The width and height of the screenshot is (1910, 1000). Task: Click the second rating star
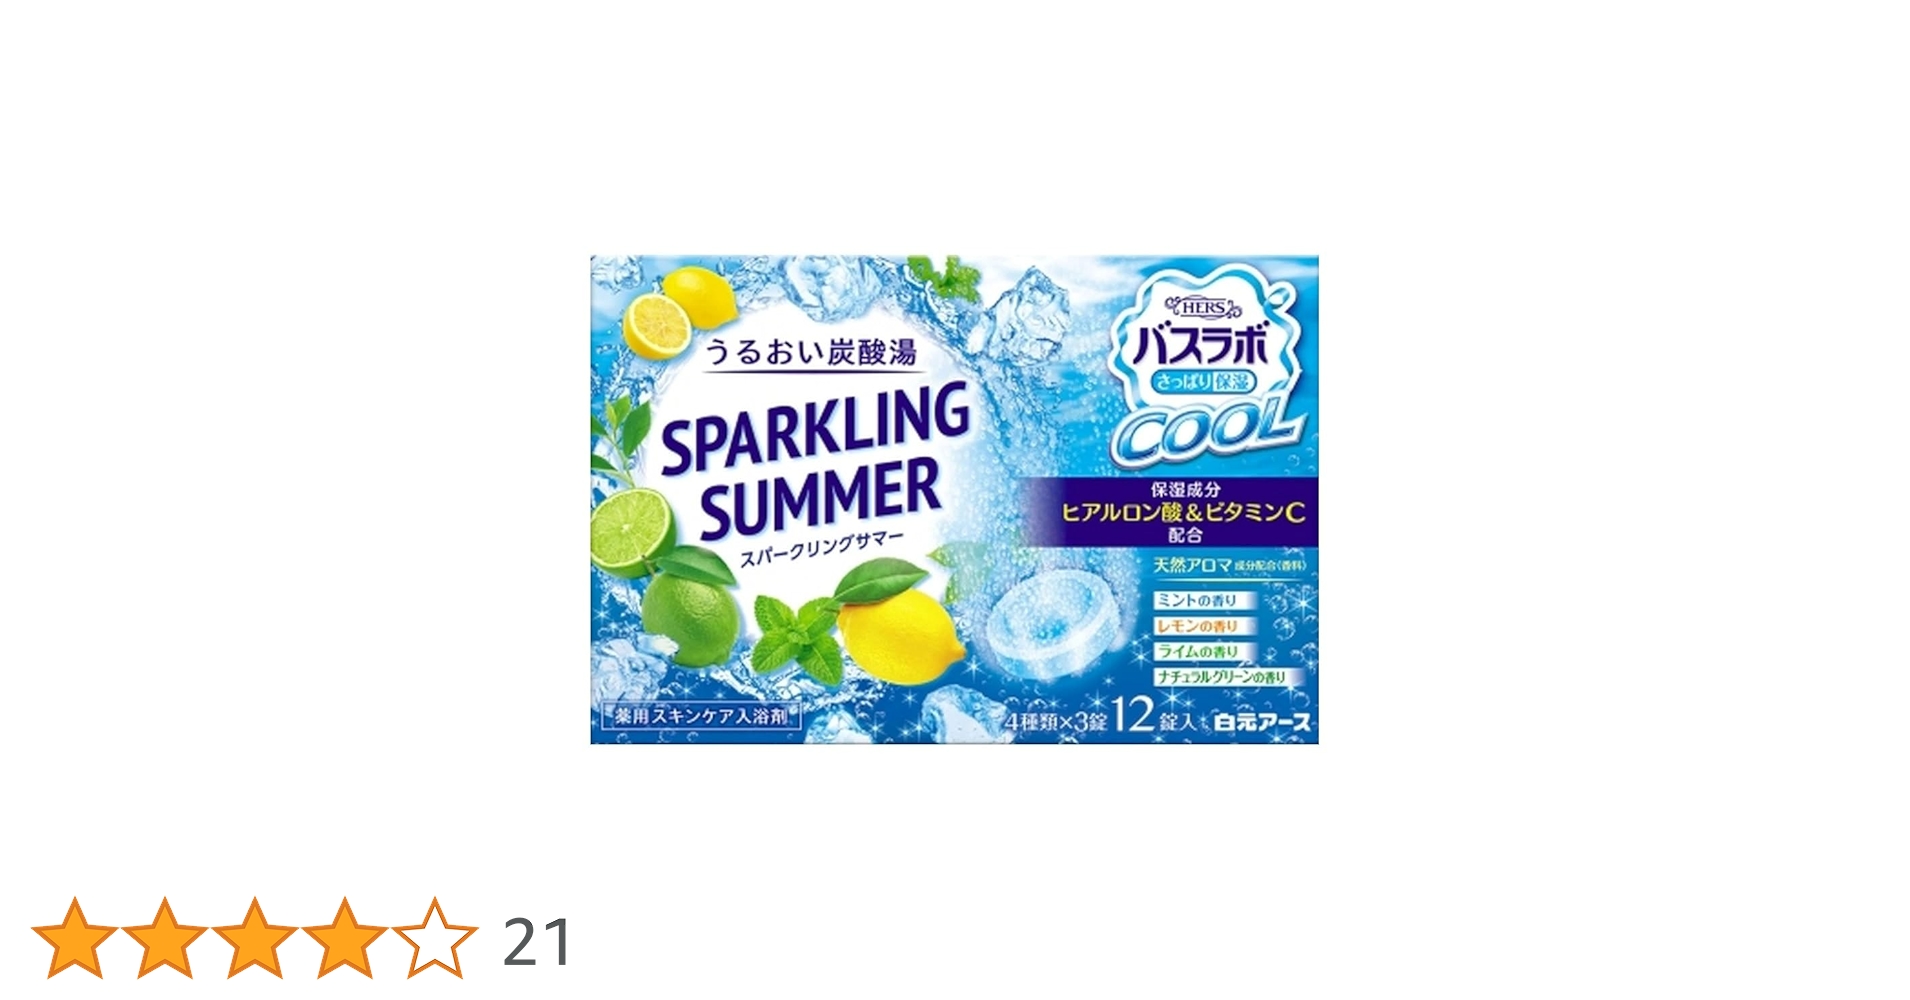(x=164, y=938)
